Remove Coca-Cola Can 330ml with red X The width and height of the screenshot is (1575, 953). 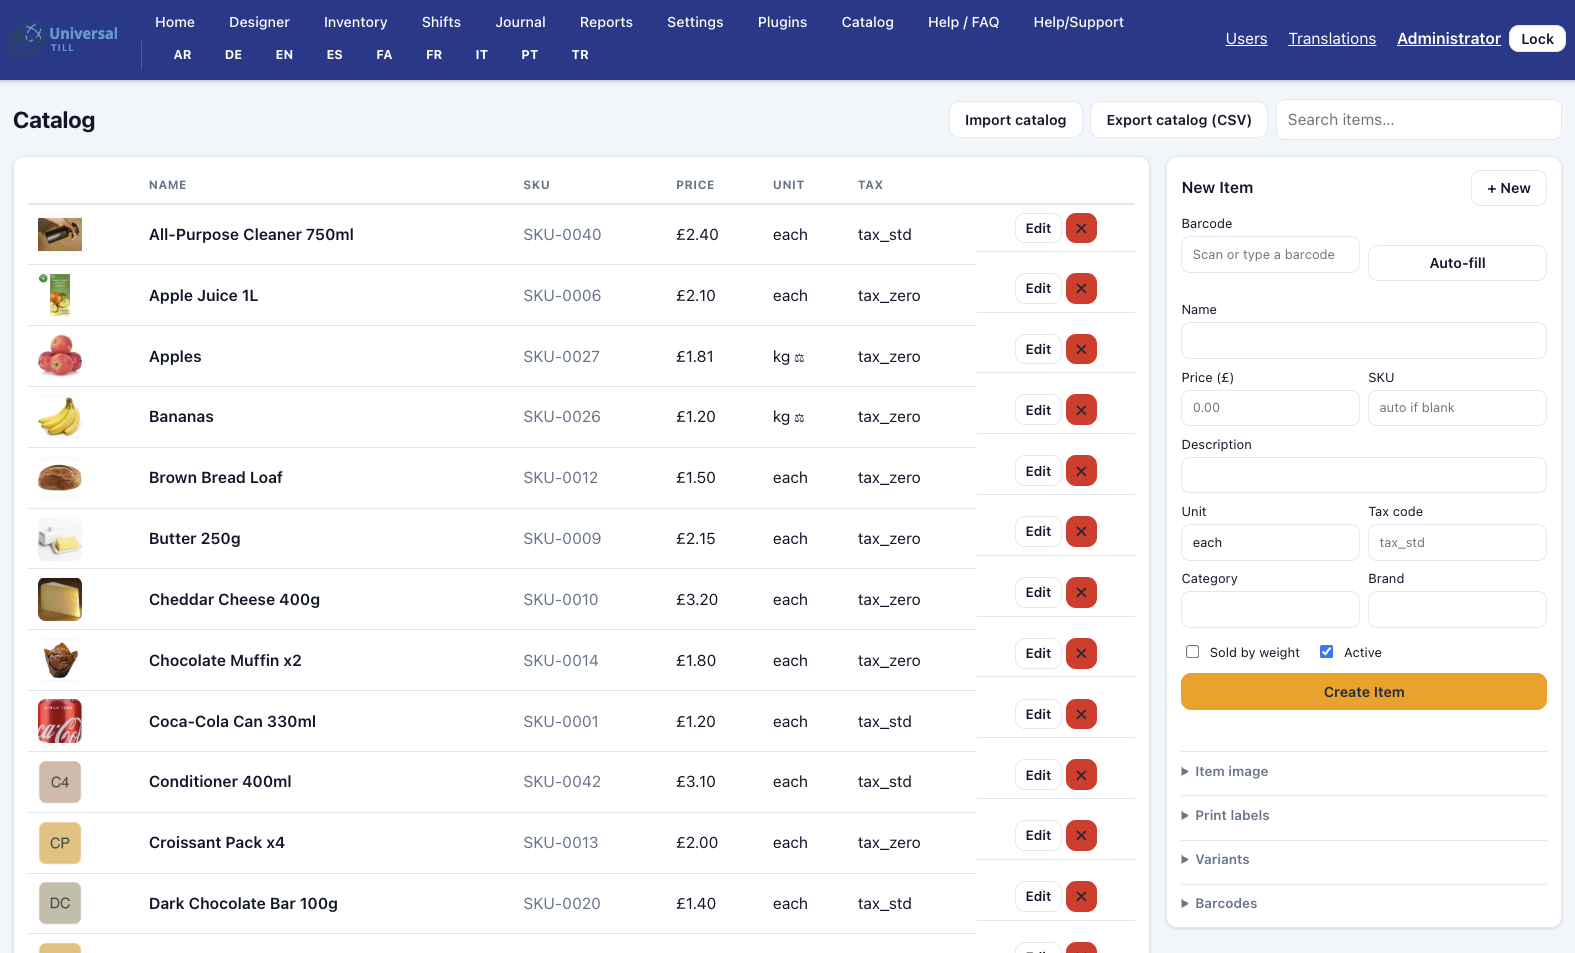click(1081, 714)
